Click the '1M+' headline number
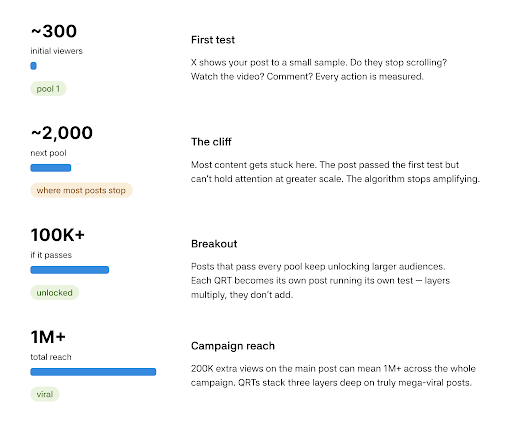 [48, 337]
